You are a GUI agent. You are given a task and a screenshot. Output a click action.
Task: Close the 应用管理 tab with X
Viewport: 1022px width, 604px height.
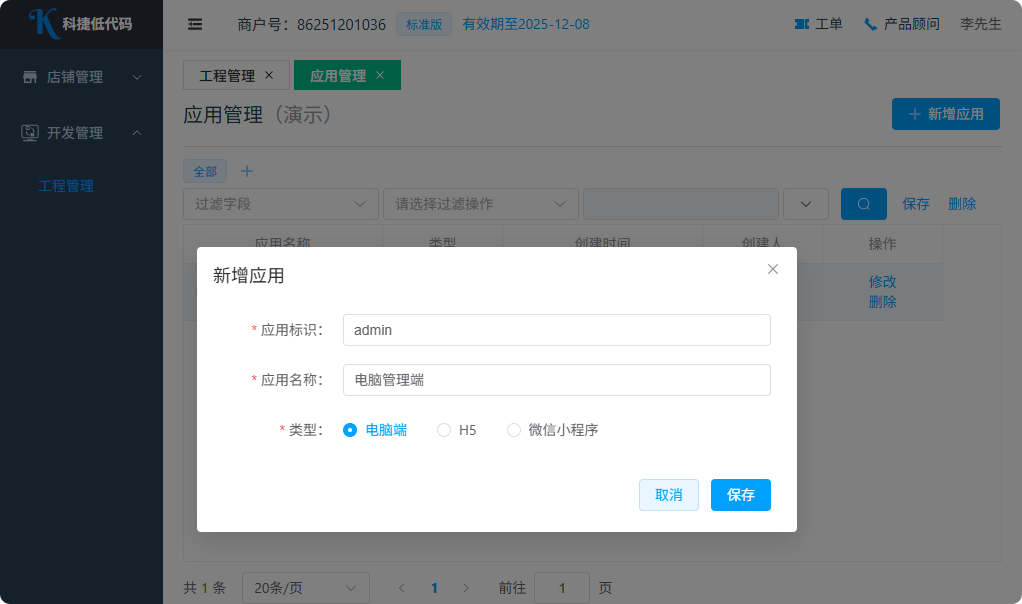pyautogui.click(x=380, y=75)
